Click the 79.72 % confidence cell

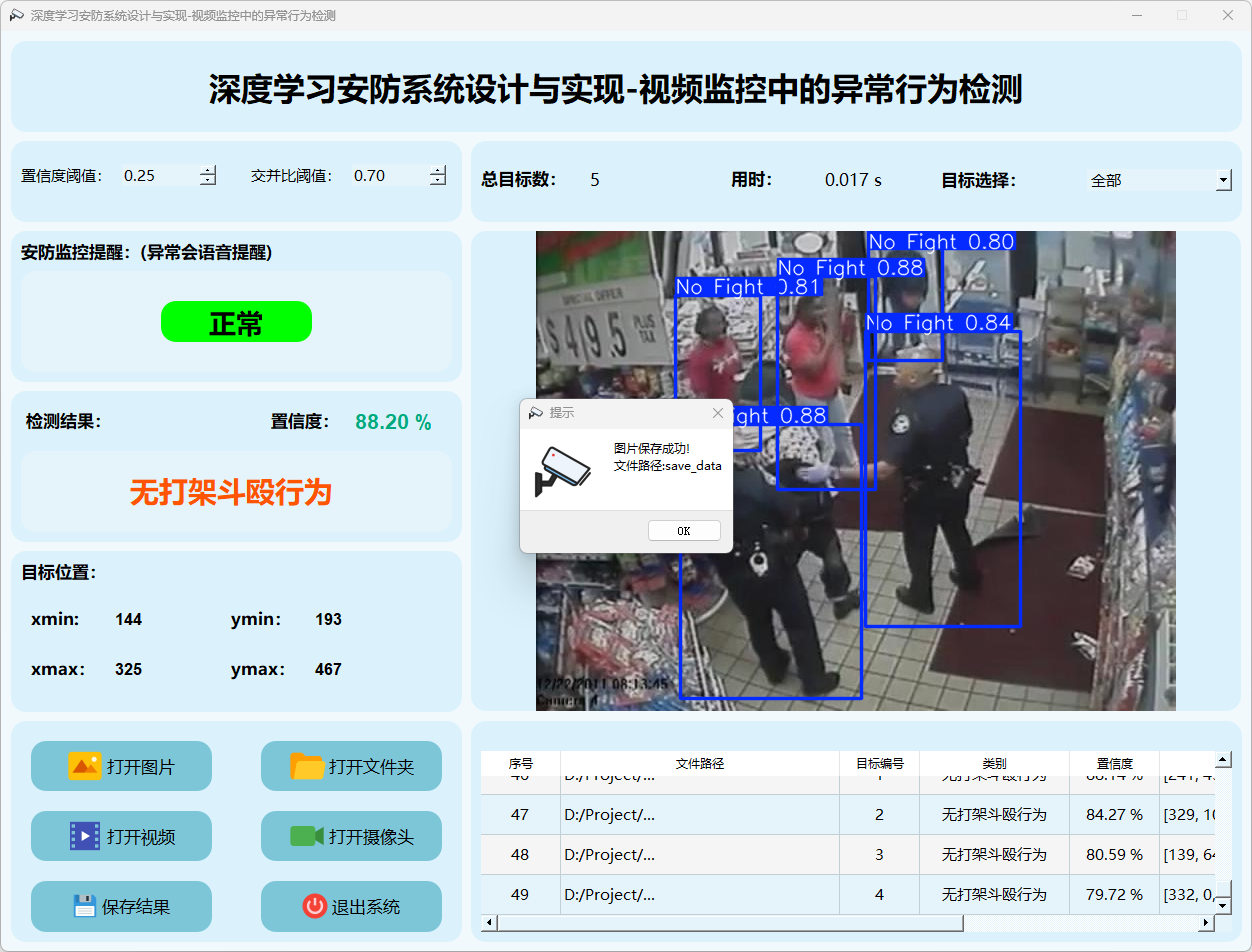pos(1114,895)
